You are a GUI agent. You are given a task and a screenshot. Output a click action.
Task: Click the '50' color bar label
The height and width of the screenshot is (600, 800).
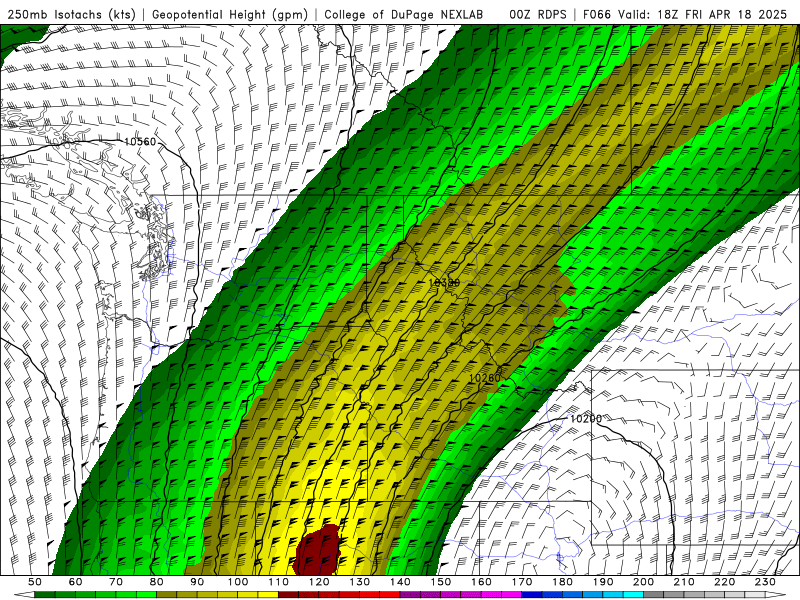(x=35, y=582)
